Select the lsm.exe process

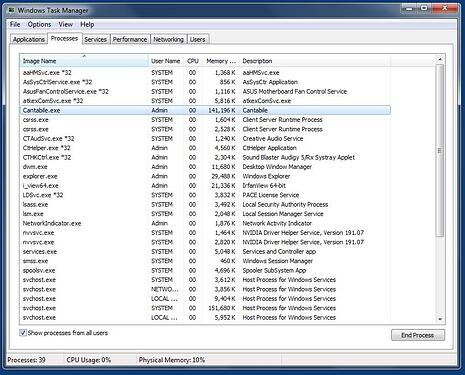pos(205,214)
